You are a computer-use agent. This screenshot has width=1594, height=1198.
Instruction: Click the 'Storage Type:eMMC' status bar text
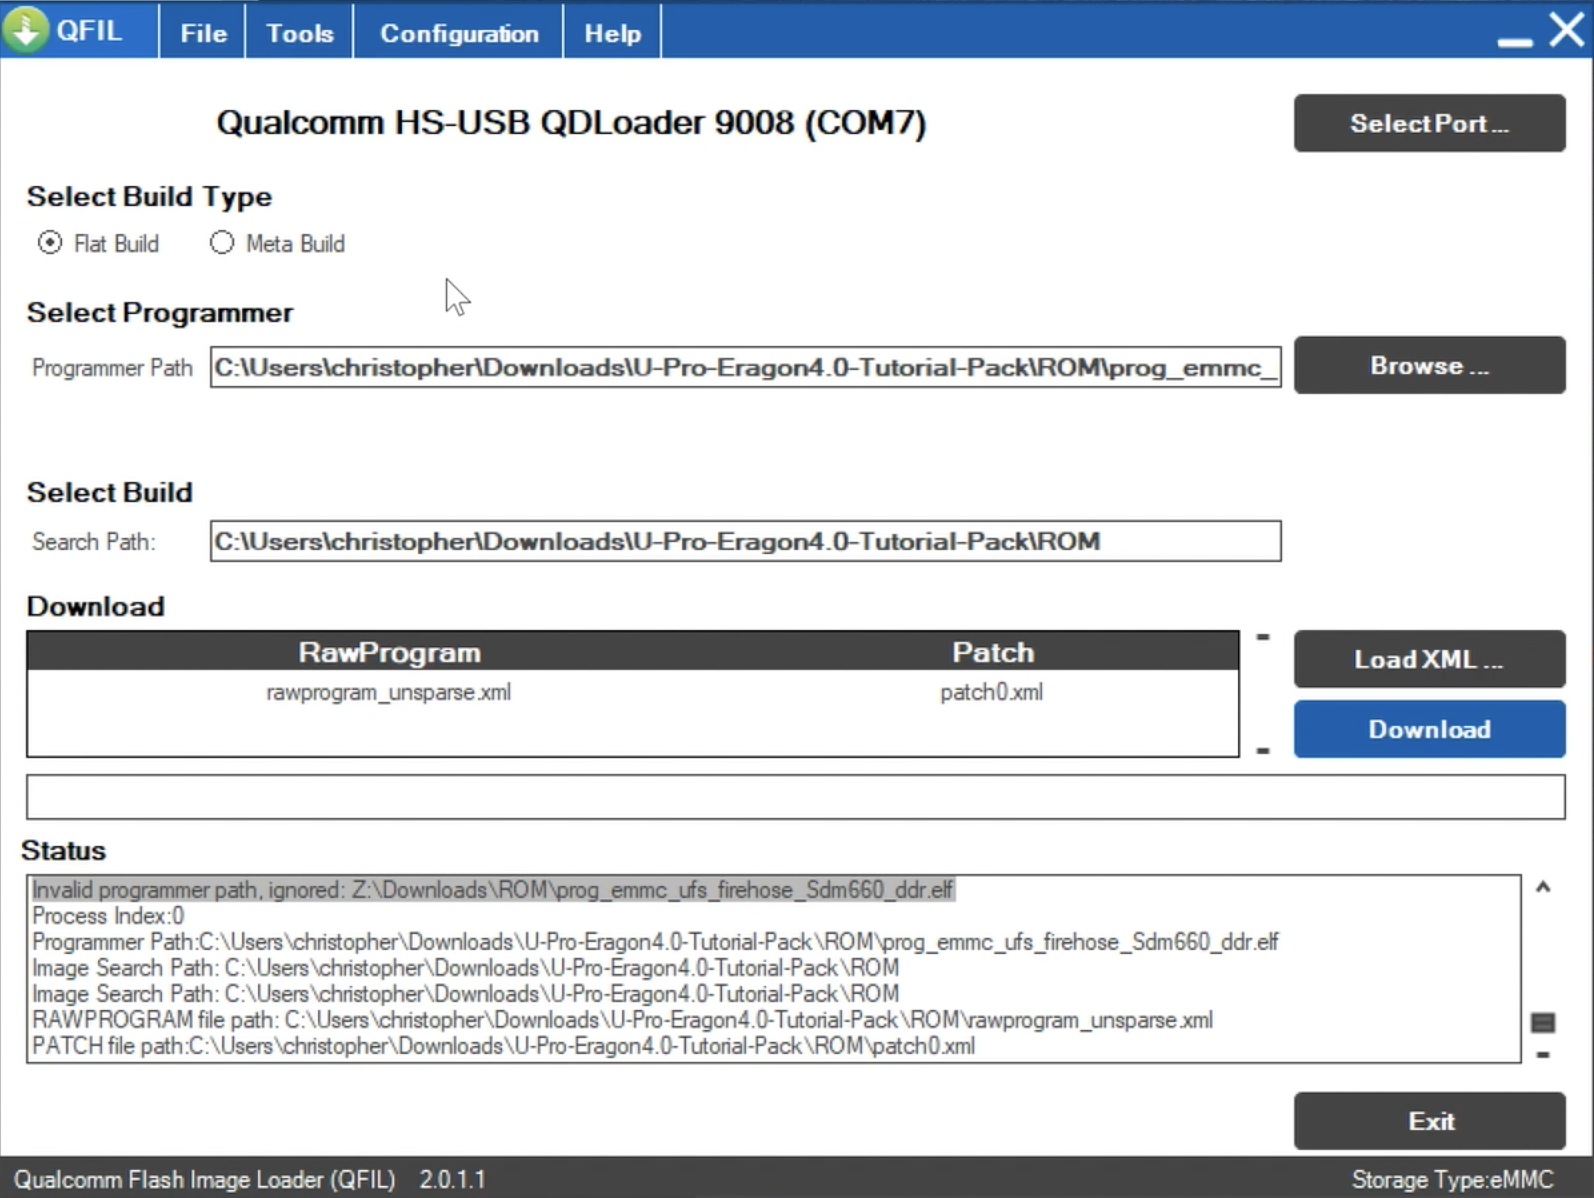[x=1452, y=1179]
